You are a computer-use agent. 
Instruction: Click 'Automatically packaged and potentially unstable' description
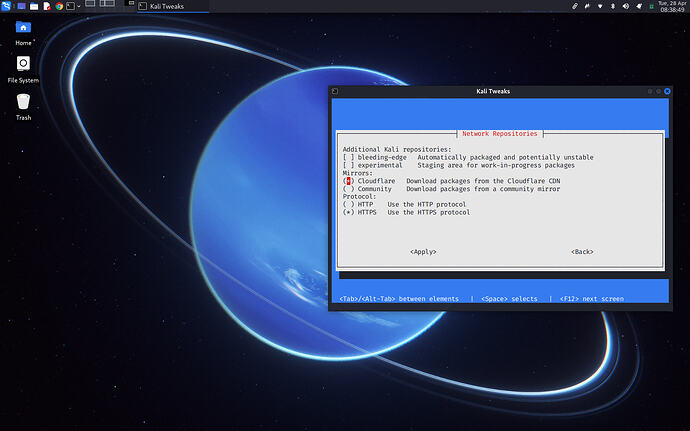click(x=505, y=157)
